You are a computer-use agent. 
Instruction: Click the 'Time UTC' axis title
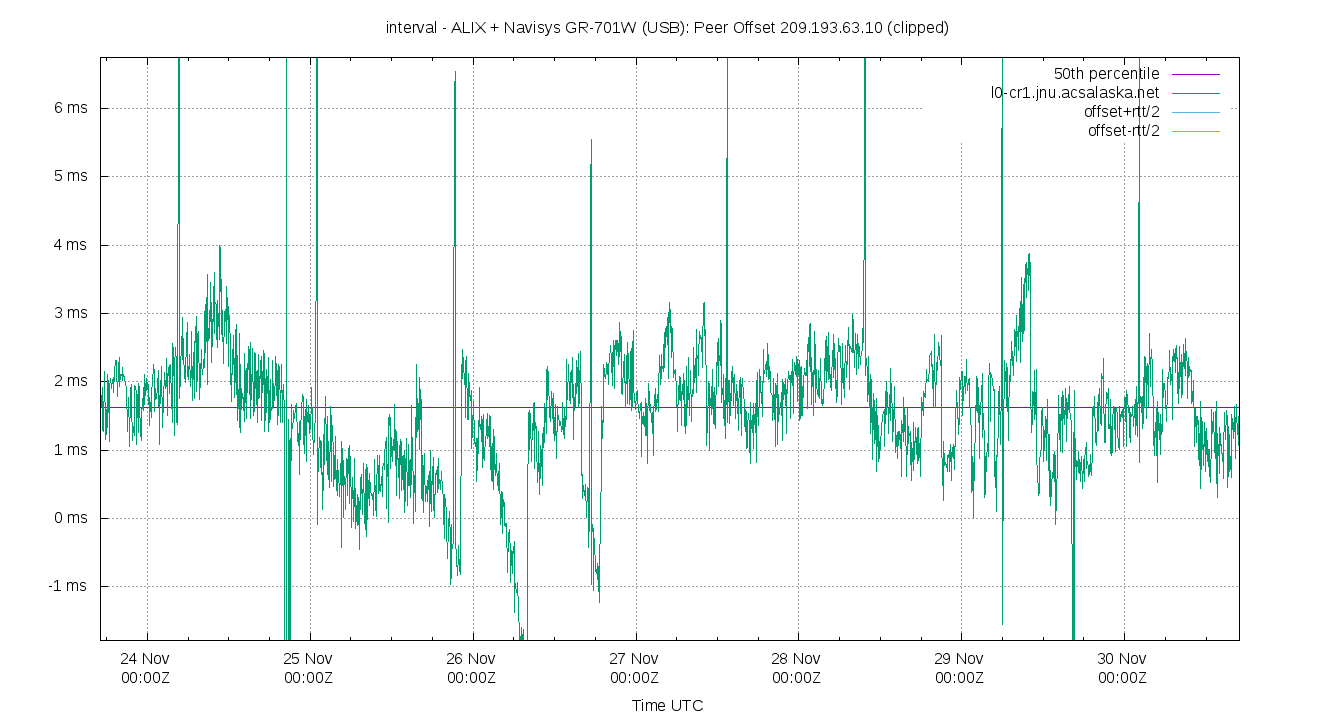point(667,706)
